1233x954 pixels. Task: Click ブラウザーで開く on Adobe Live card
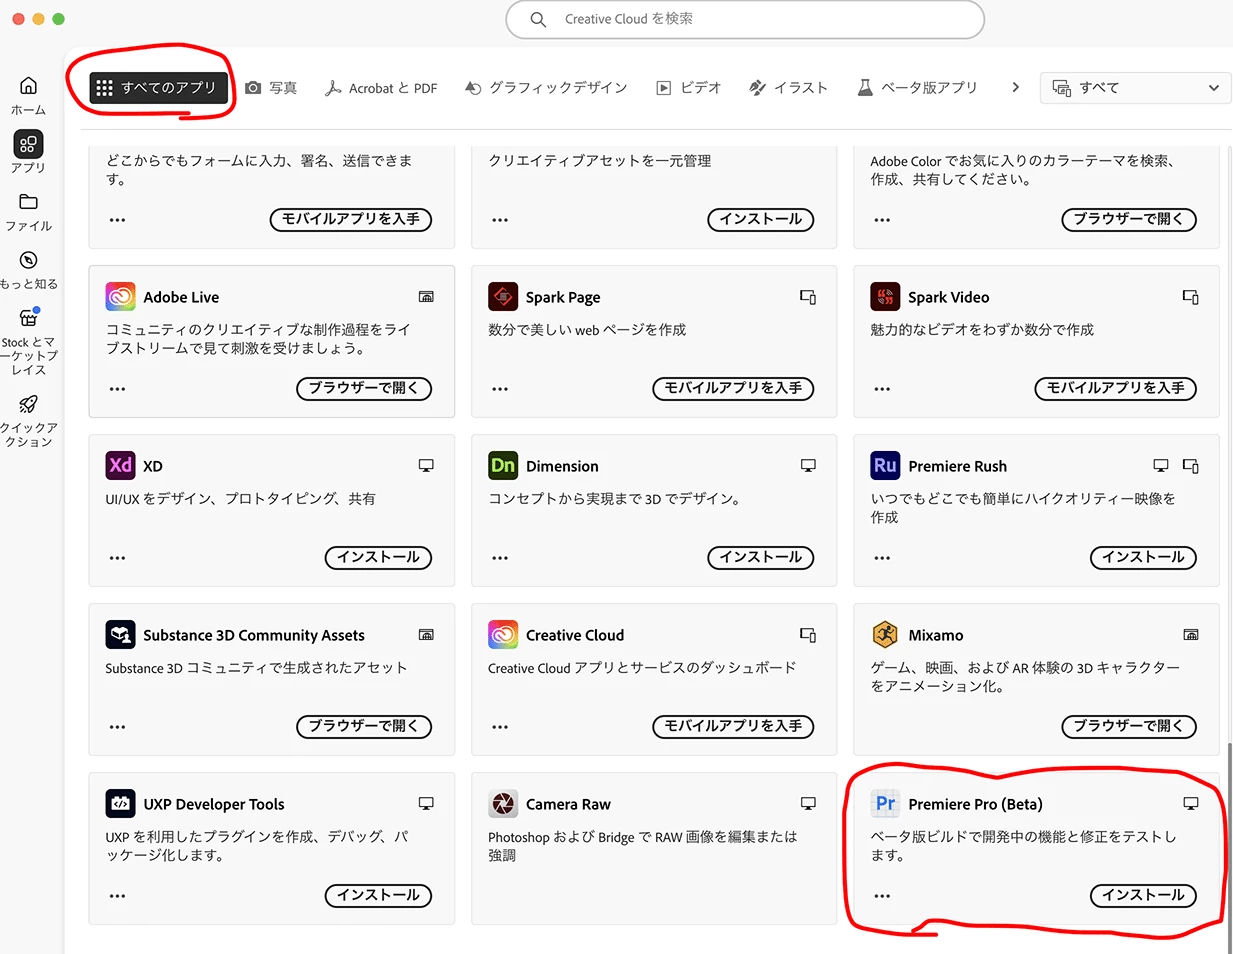[x=364, y=389]
